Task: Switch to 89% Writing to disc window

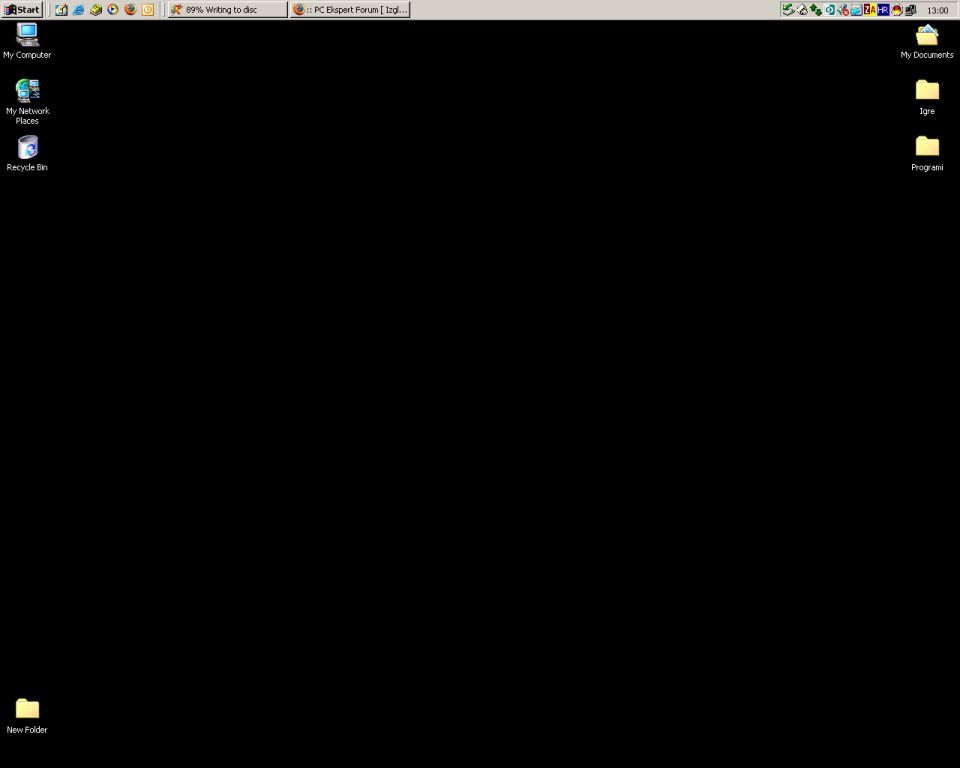Action: tap(227, 9)
